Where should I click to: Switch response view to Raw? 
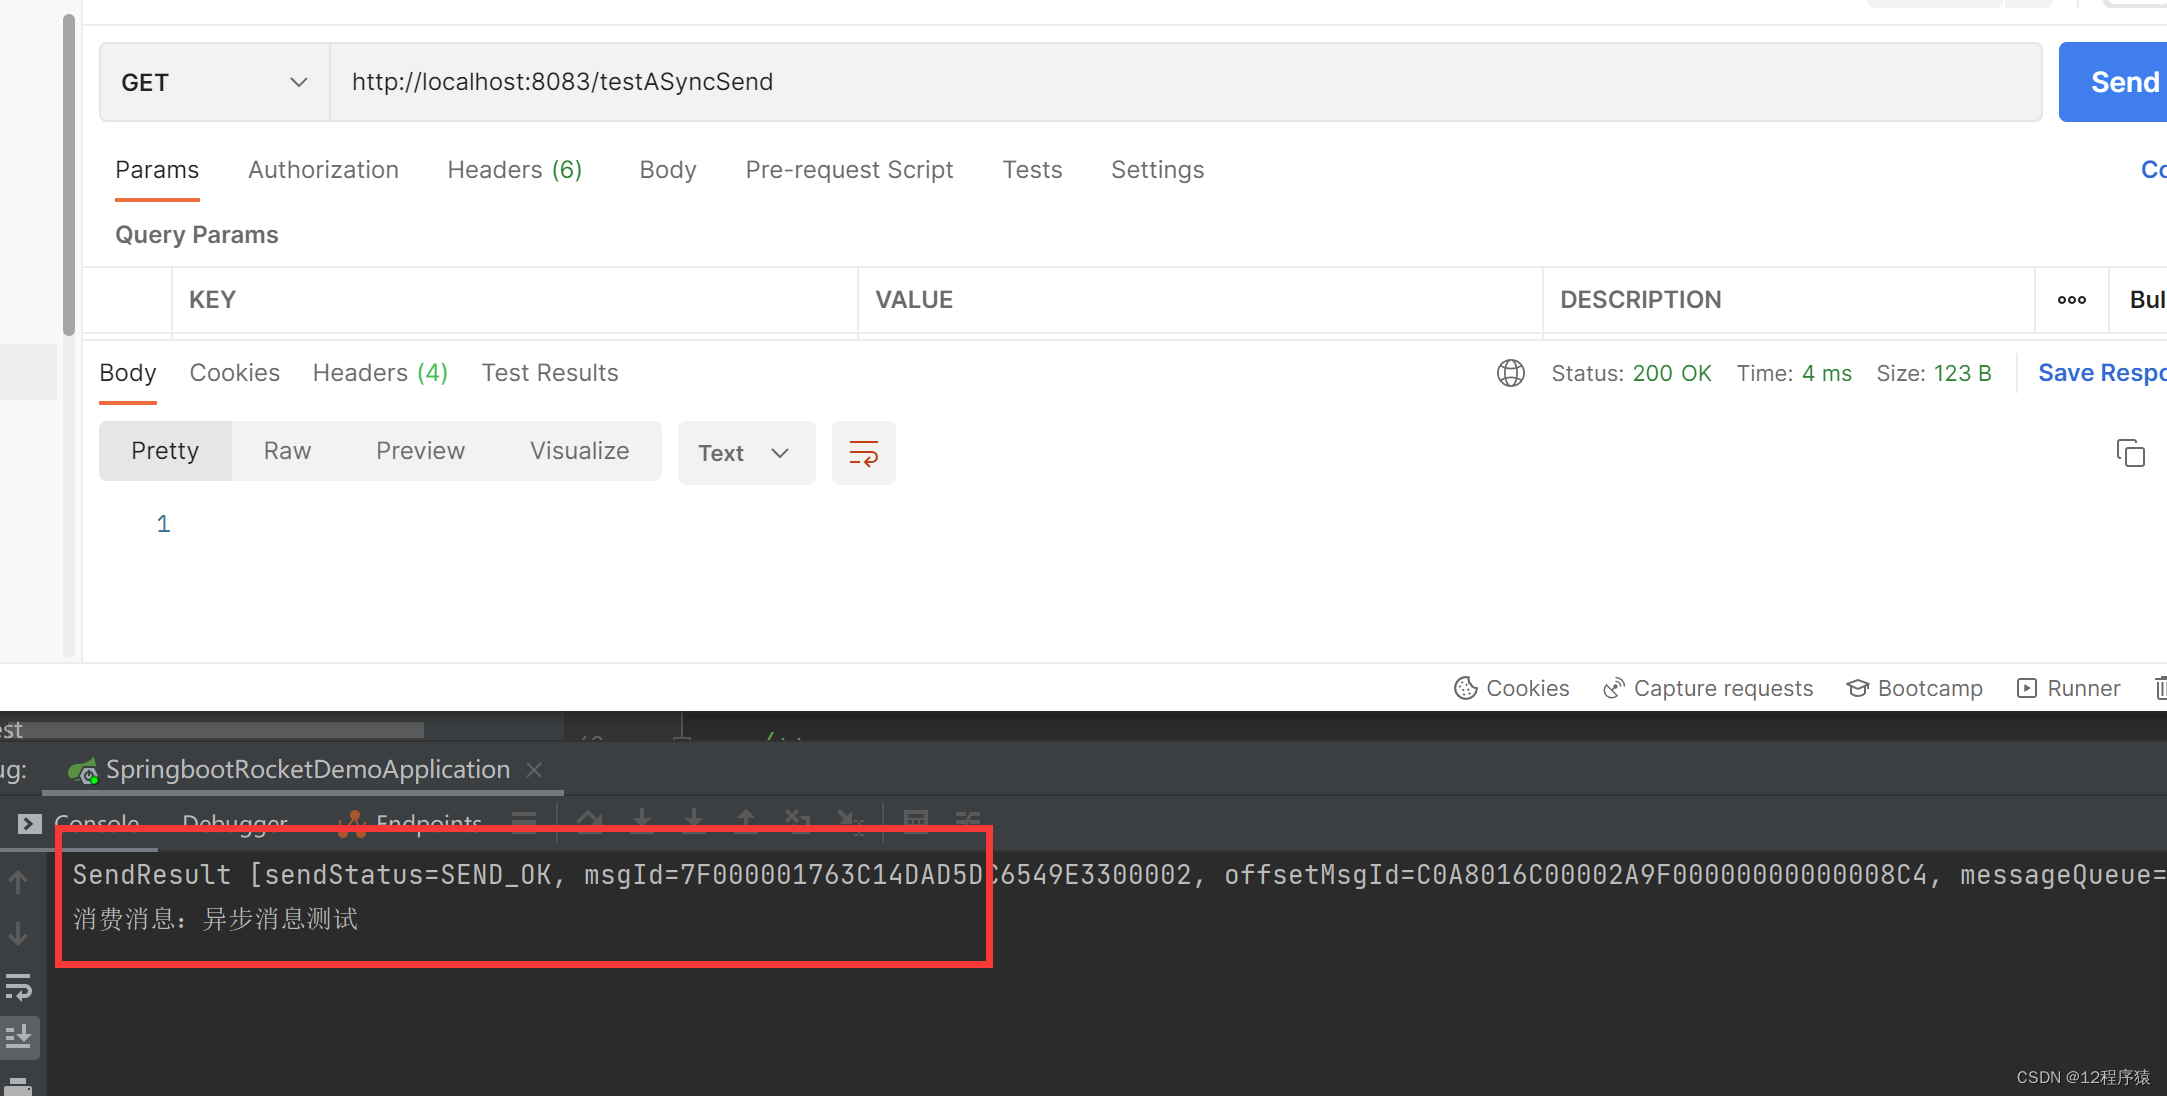287,451
